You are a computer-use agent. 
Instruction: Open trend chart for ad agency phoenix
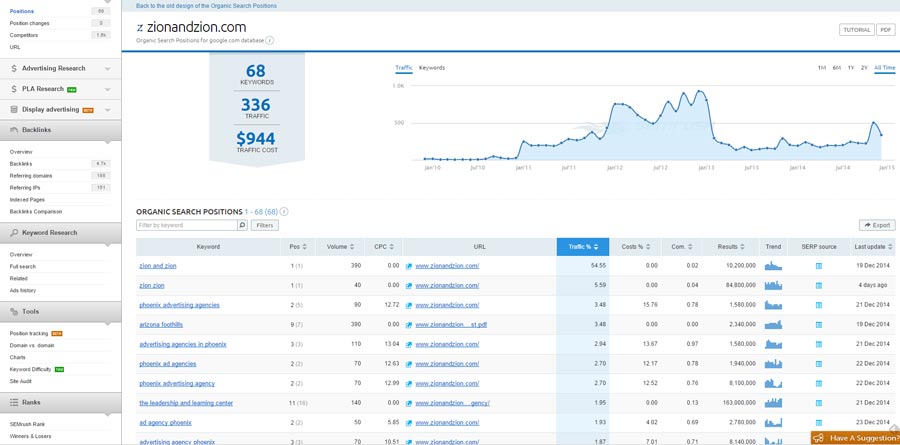[x=773, y=423]
